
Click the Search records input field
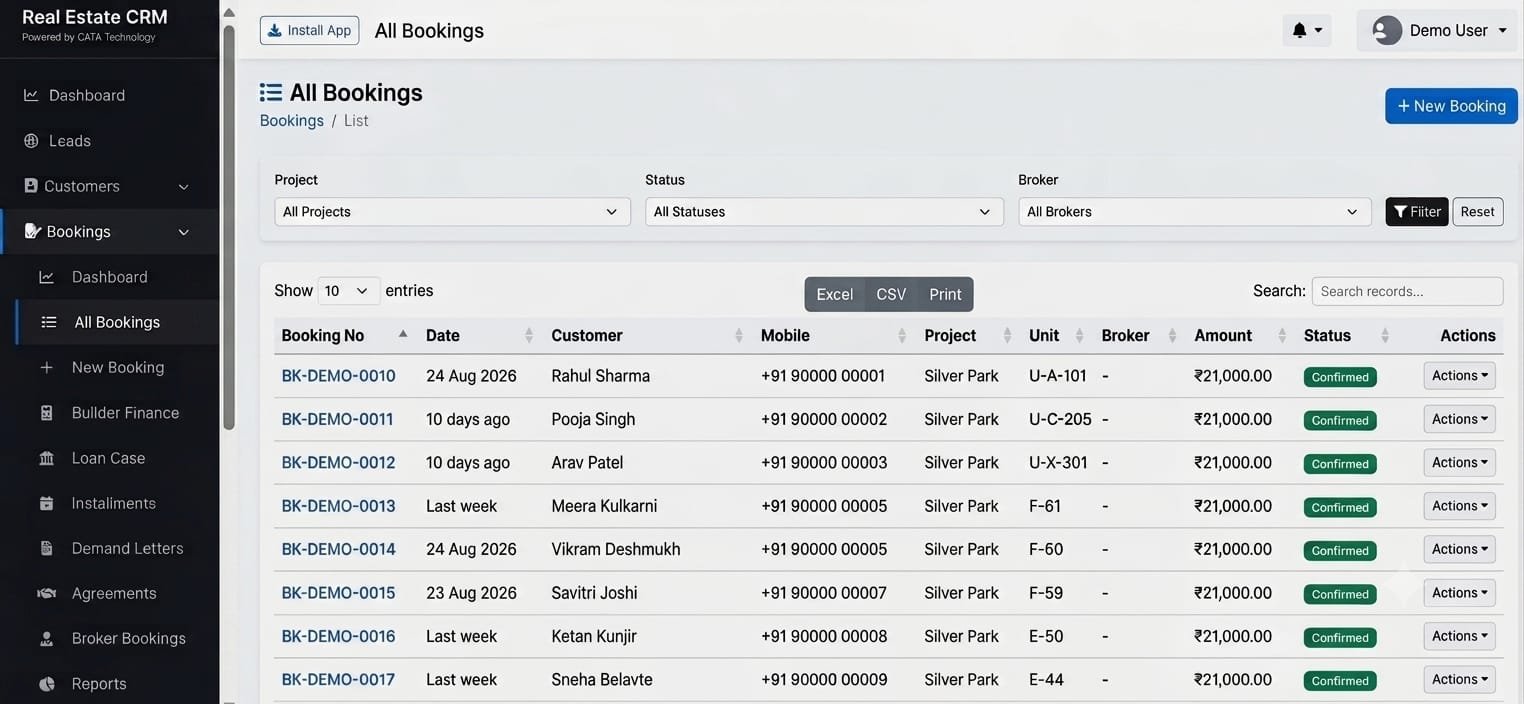click(x=1407, y=291)
